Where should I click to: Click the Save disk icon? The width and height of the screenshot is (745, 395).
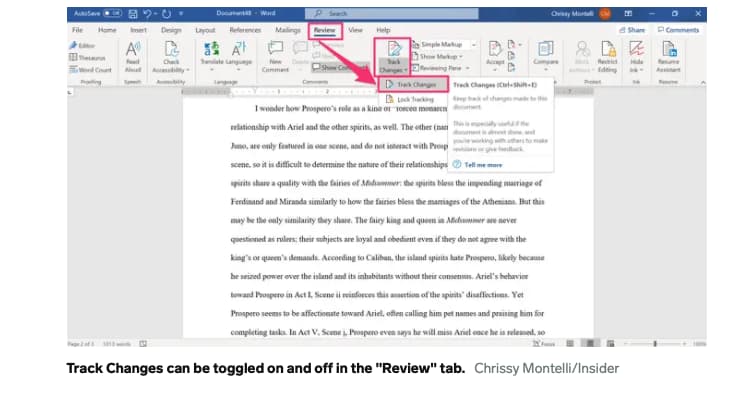[133, 14]
